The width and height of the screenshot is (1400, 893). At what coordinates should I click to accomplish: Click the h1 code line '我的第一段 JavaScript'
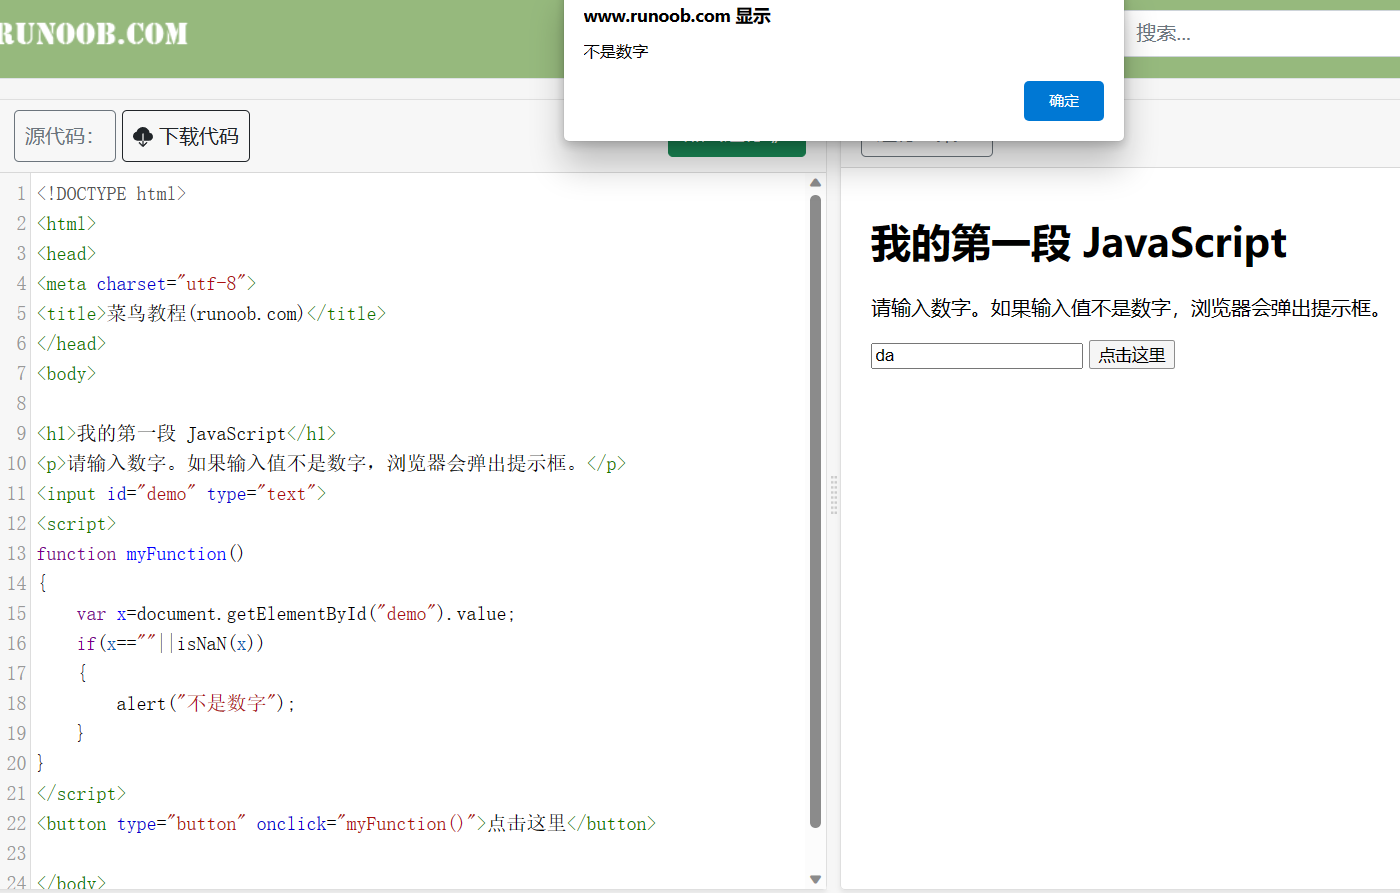coord(186,434)
